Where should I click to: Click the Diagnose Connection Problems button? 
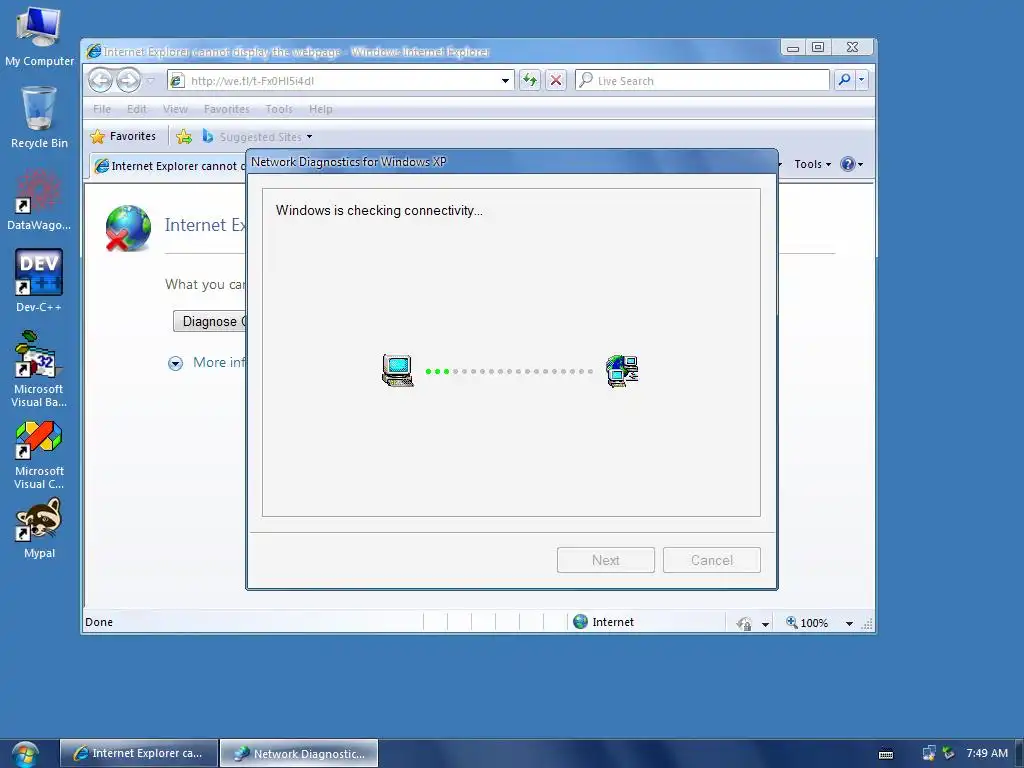210,321
